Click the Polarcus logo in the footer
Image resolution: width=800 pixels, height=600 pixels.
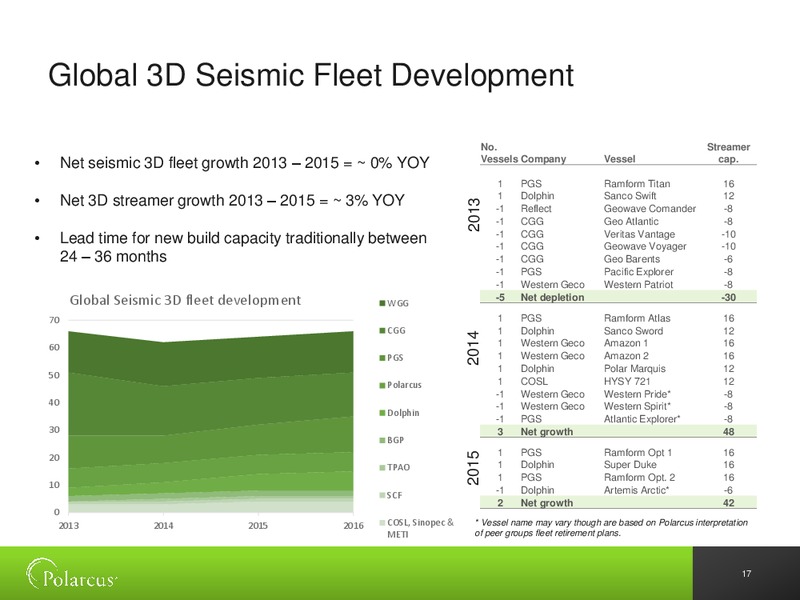pos(72,573)
